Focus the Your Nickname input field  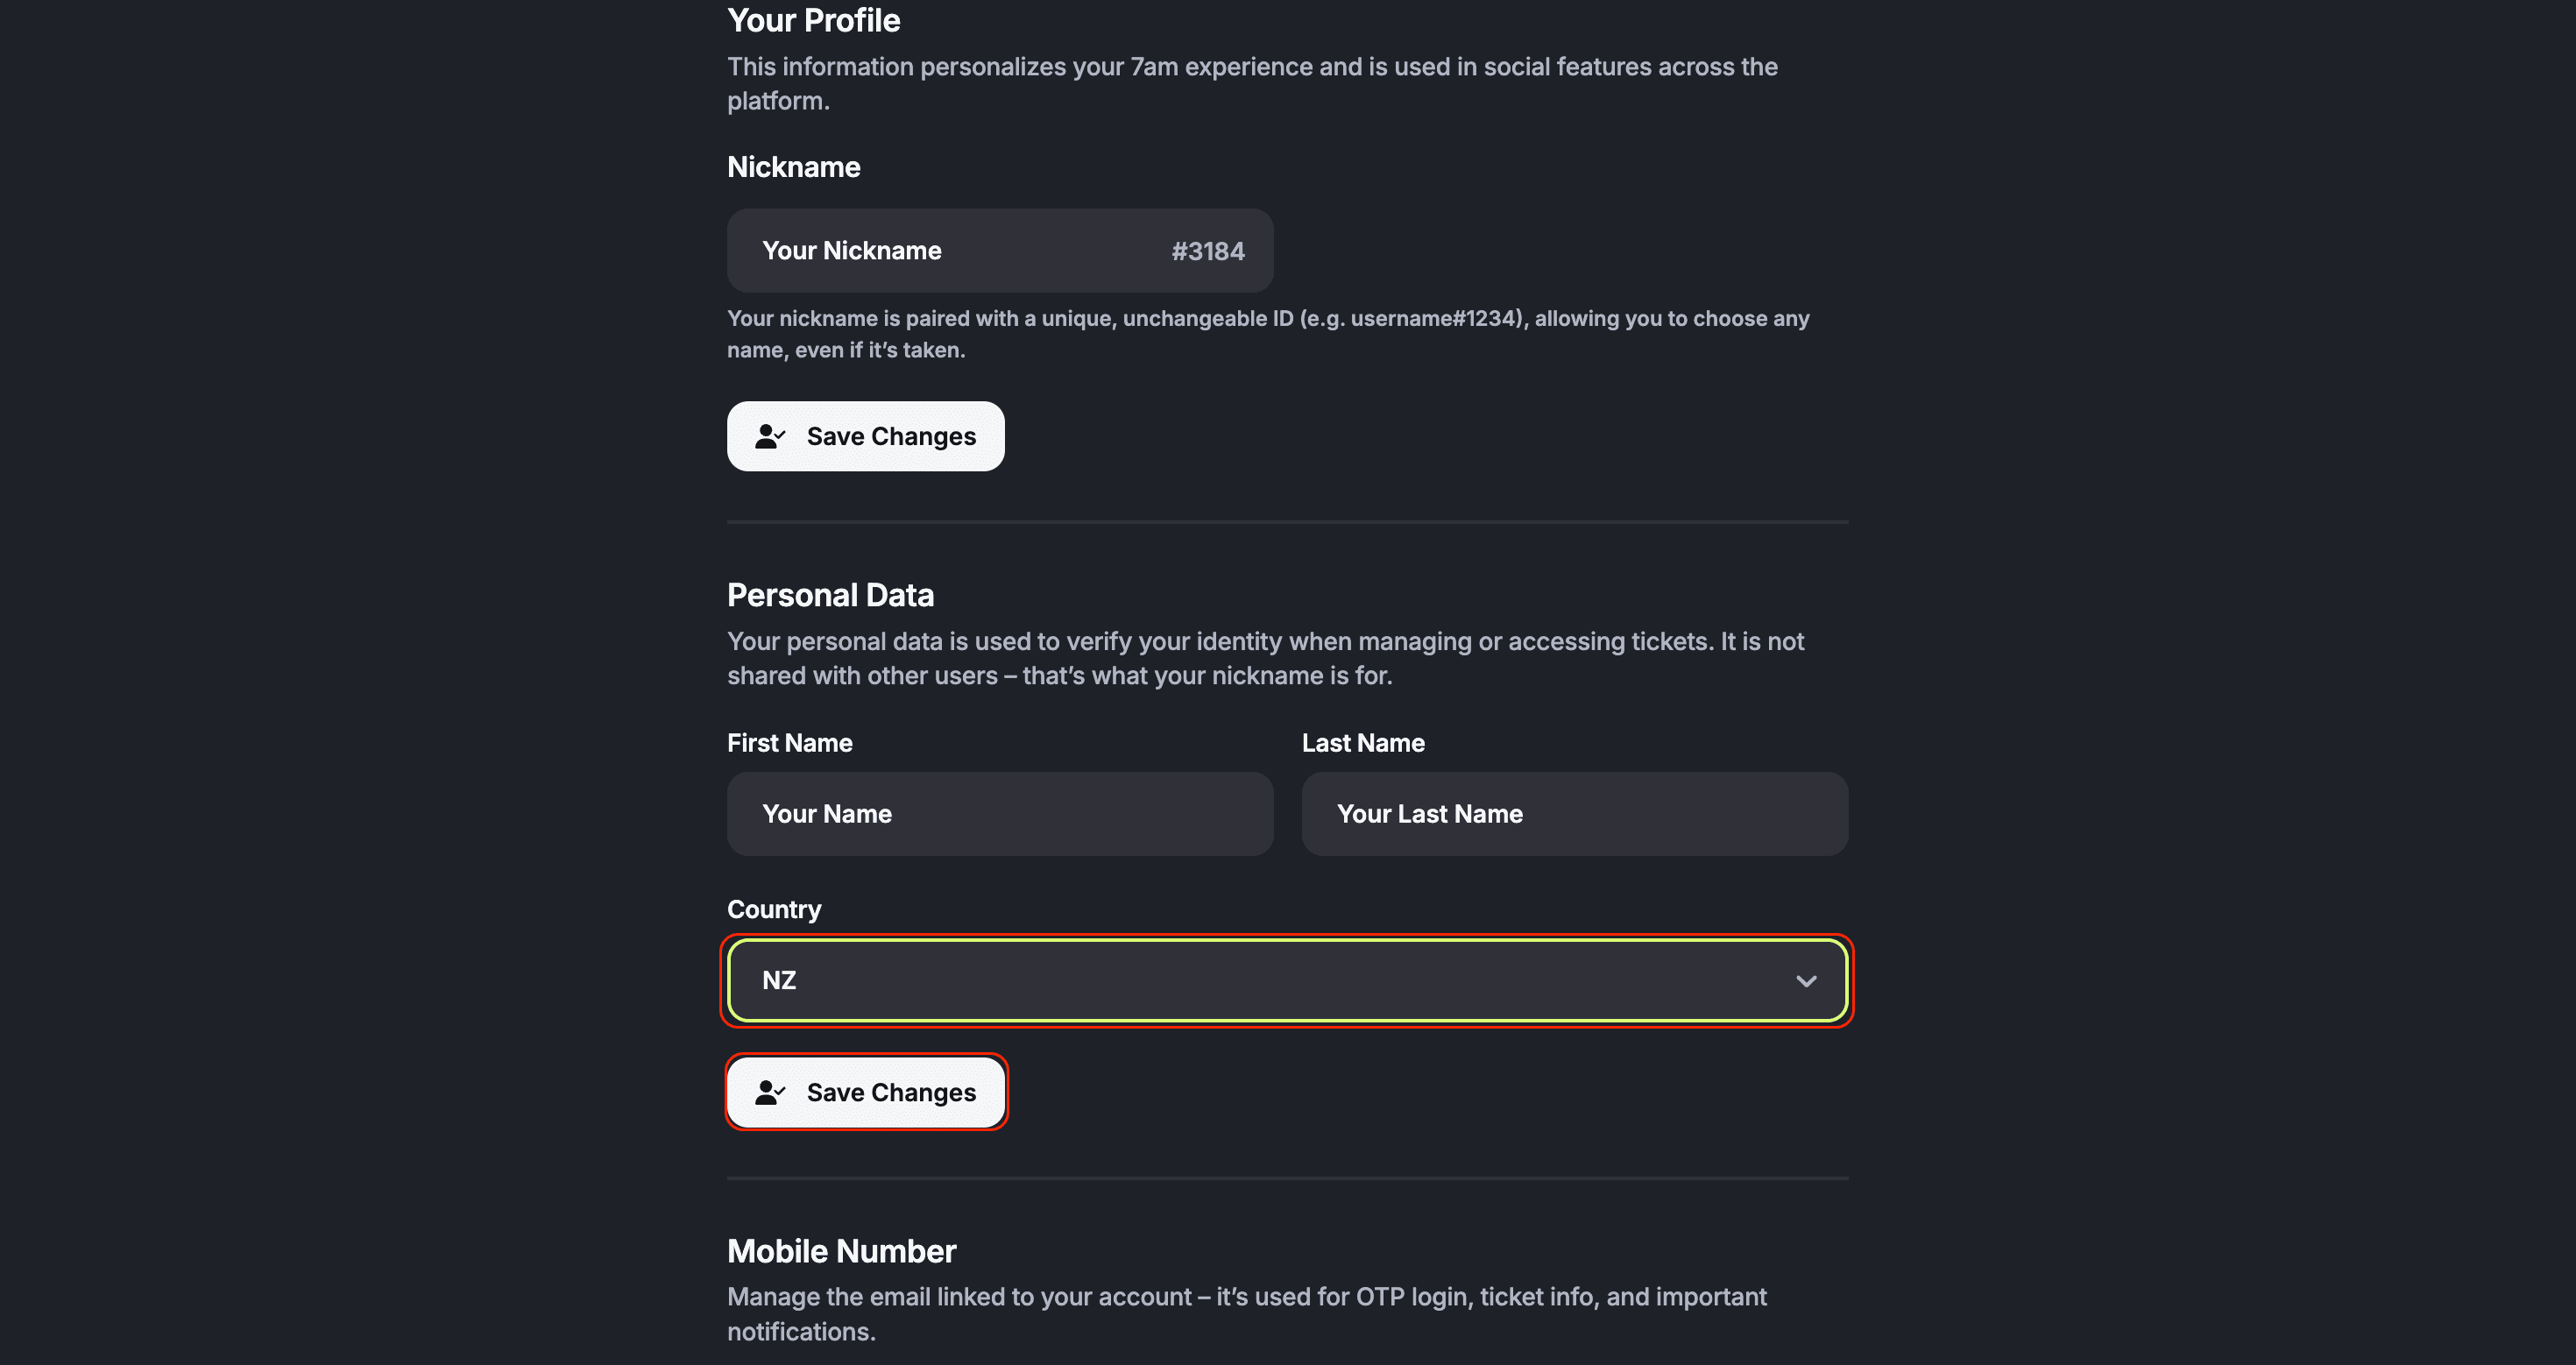950,251
